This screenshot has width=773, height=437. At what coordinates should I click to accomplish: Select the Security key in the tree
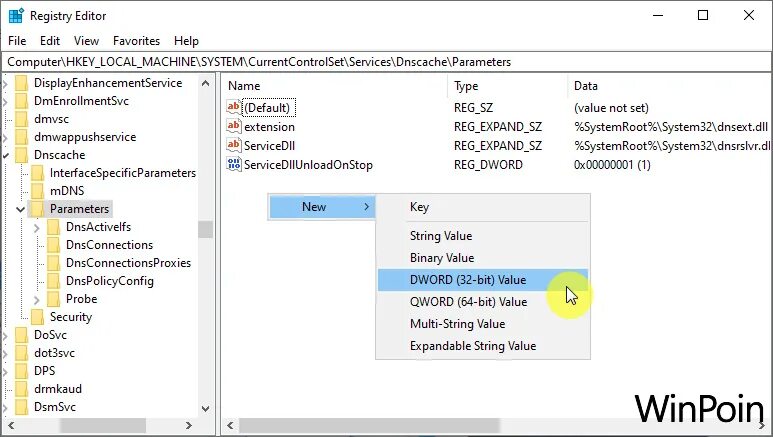click(x=70, y=317)
